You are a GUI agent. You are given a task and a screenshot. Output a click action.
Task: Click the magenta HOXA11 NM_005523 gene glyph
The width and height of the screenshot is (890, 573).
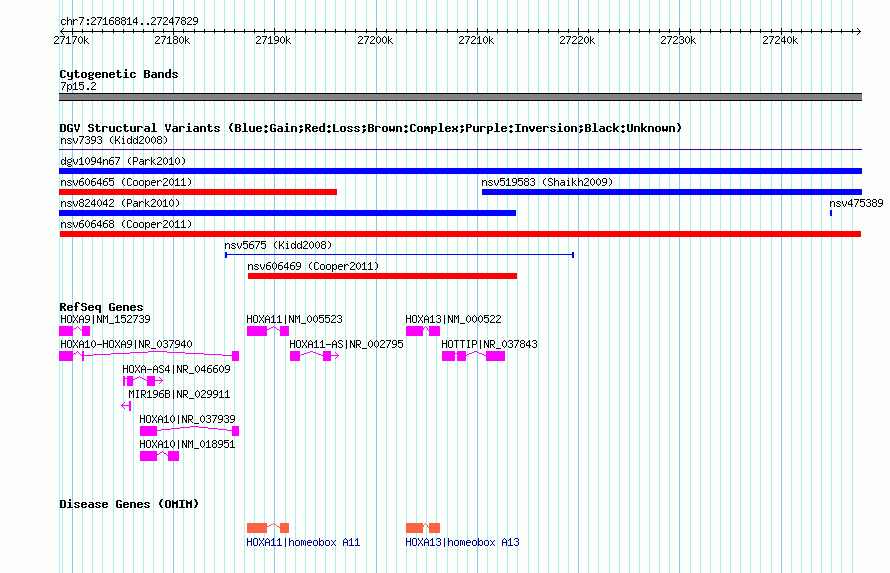[x=268, y=331]
